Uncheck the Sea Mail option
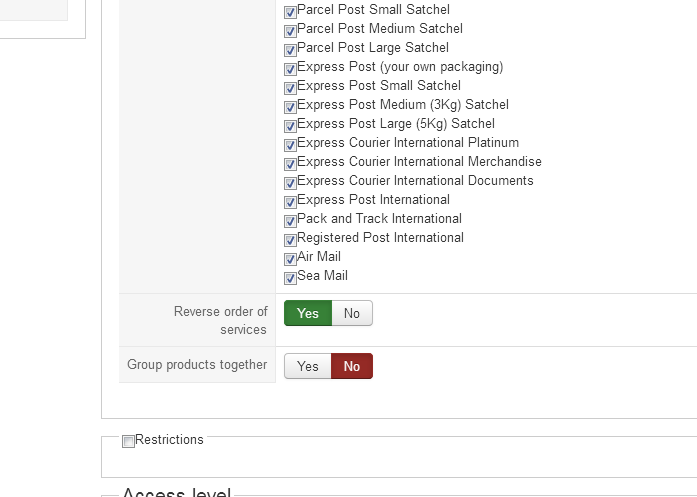This screenshot has width=697, height=497. (x=290, y=278)
